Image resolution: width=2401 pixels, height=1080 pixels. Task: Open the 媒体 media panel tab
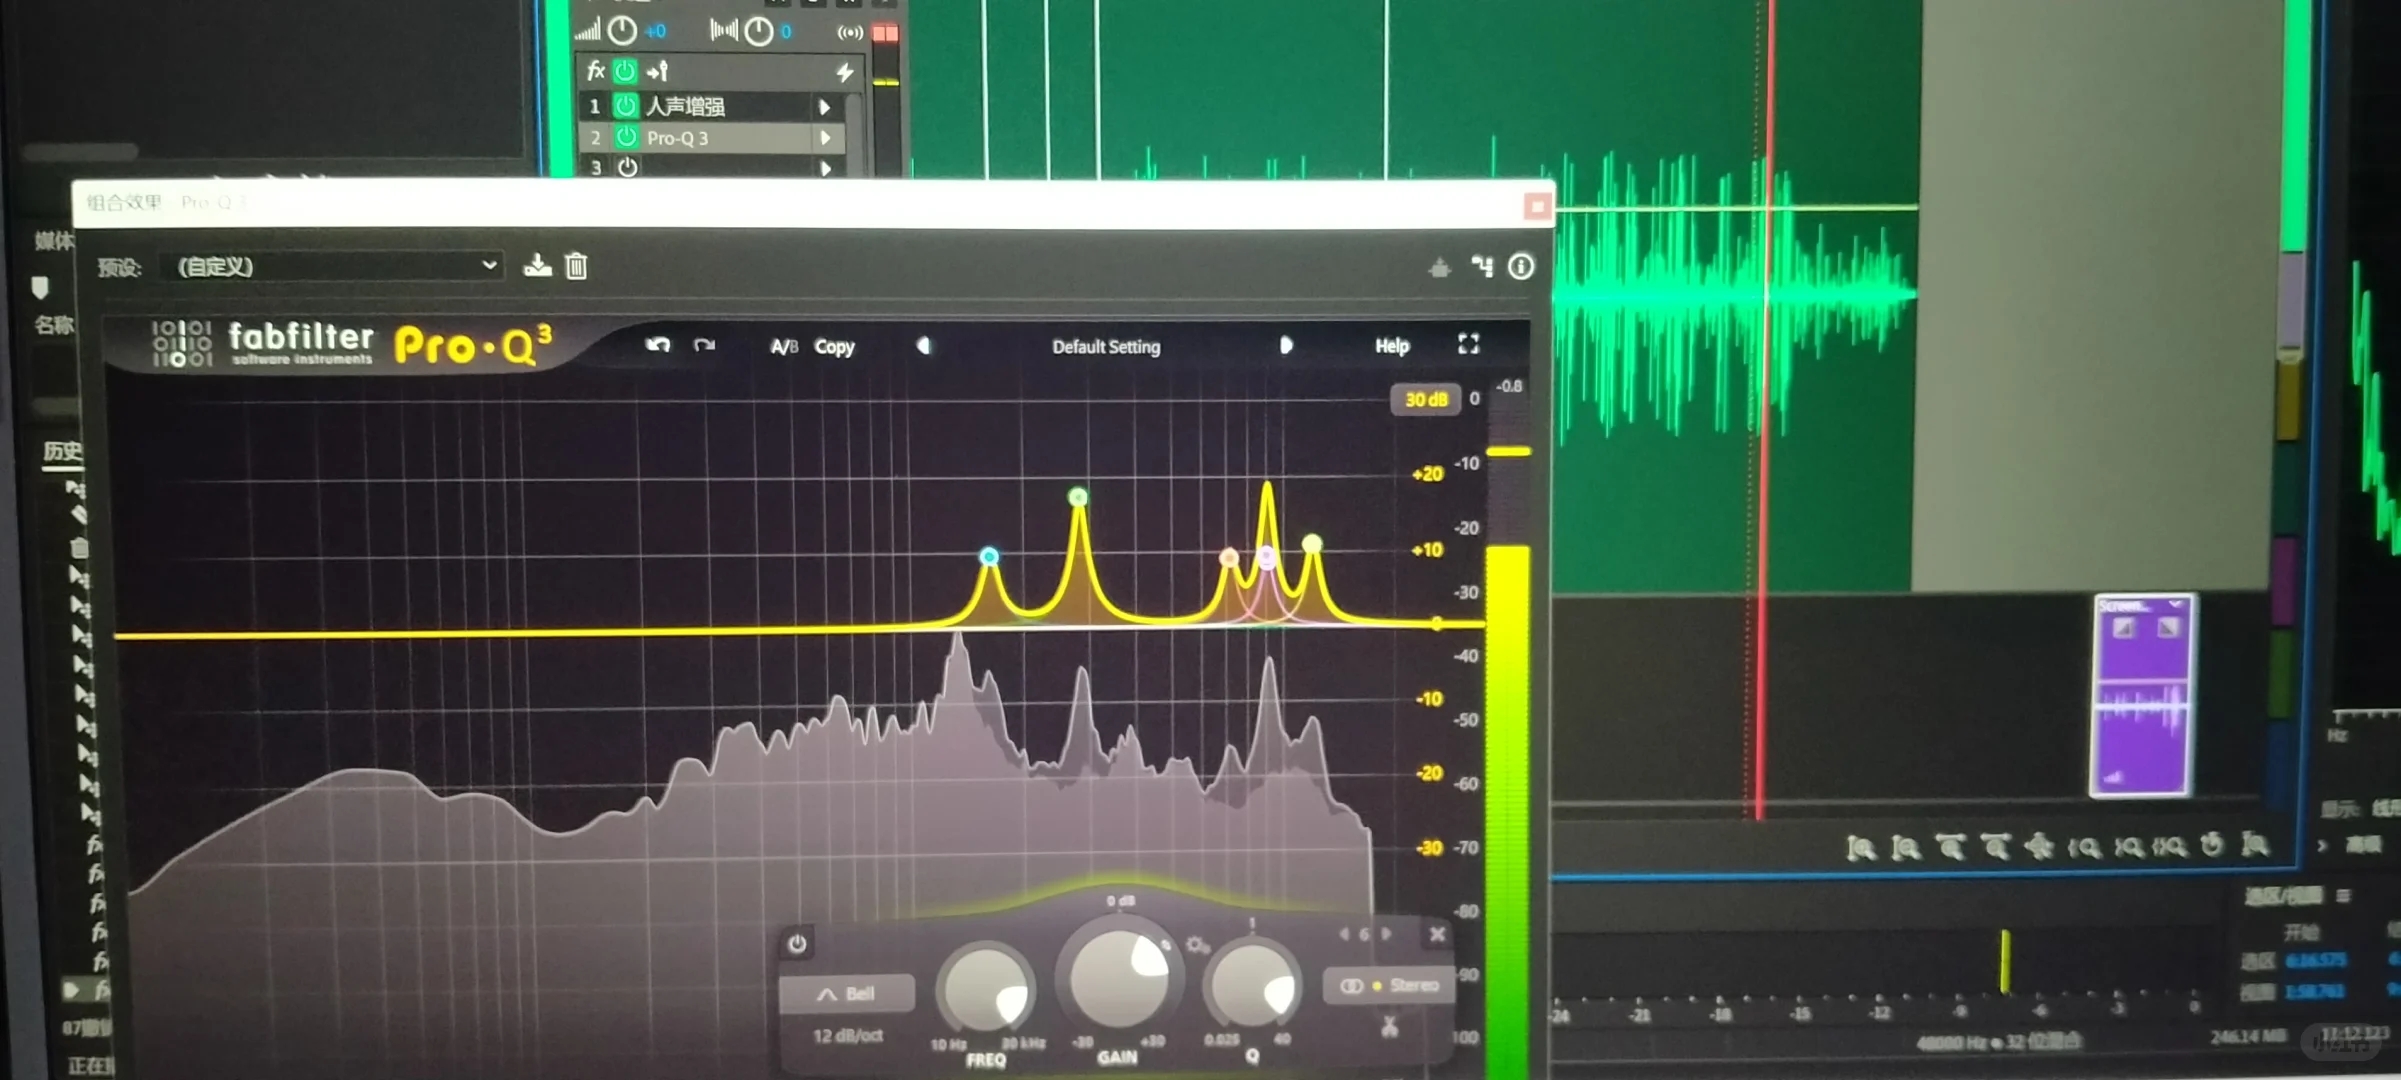pyautogui.click(x=53, y=240)
